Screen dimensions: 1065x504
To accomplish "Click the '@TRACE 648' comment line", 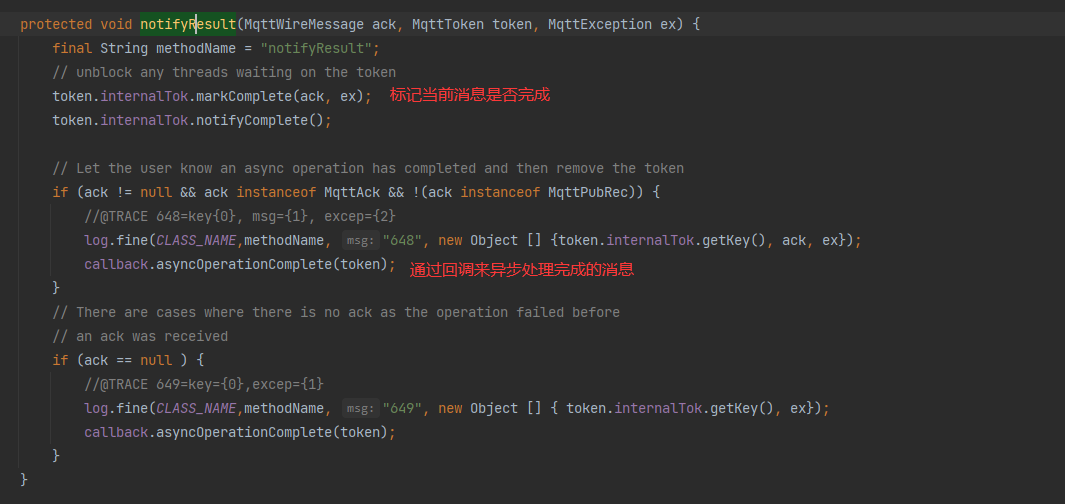I will tap(240, 217).
